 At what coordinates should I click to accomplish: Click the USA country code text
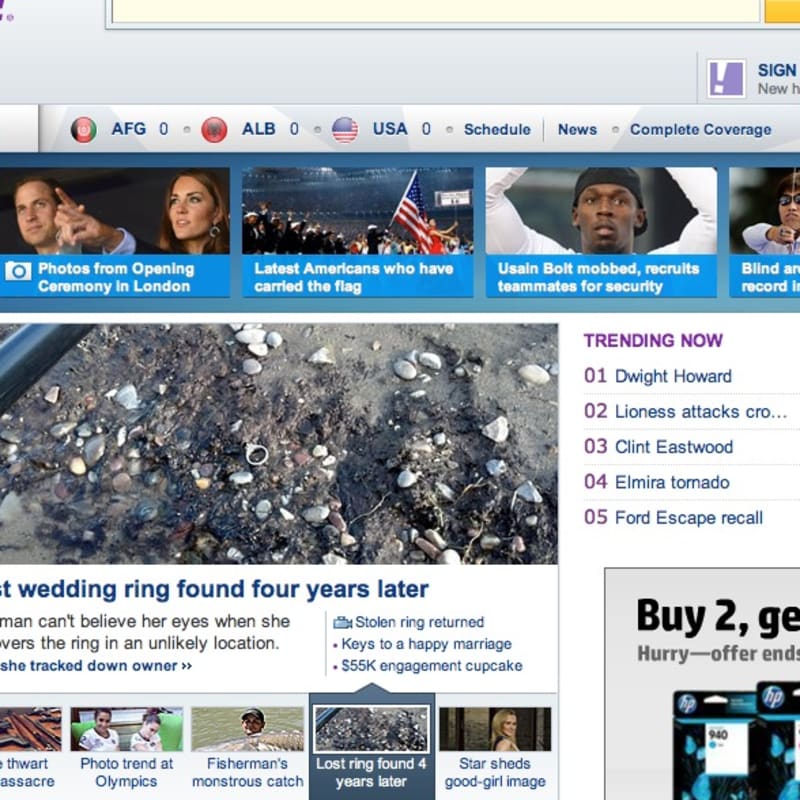(390, 129)
